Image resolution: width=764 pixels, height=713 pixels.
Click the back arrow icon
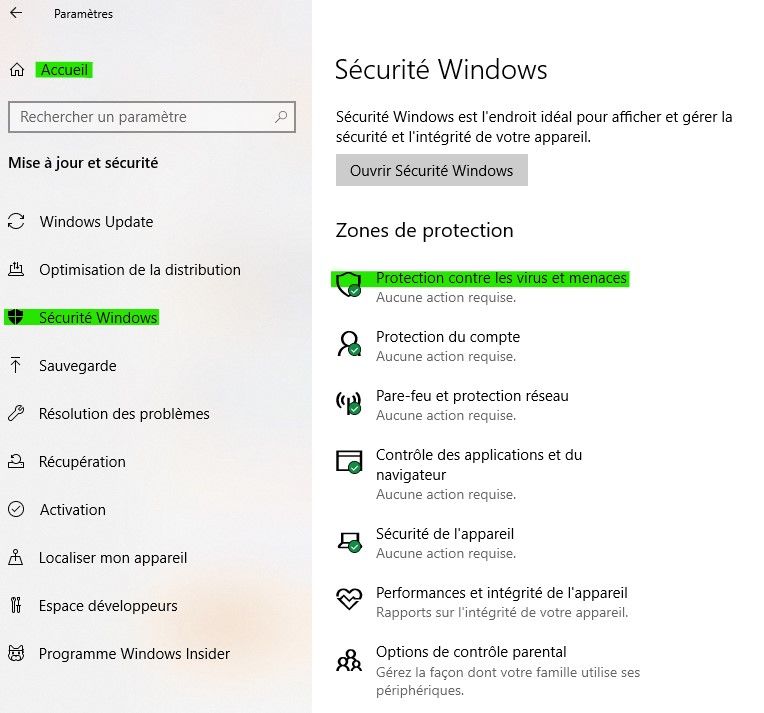pyautogui.click(x=16, y=14)
